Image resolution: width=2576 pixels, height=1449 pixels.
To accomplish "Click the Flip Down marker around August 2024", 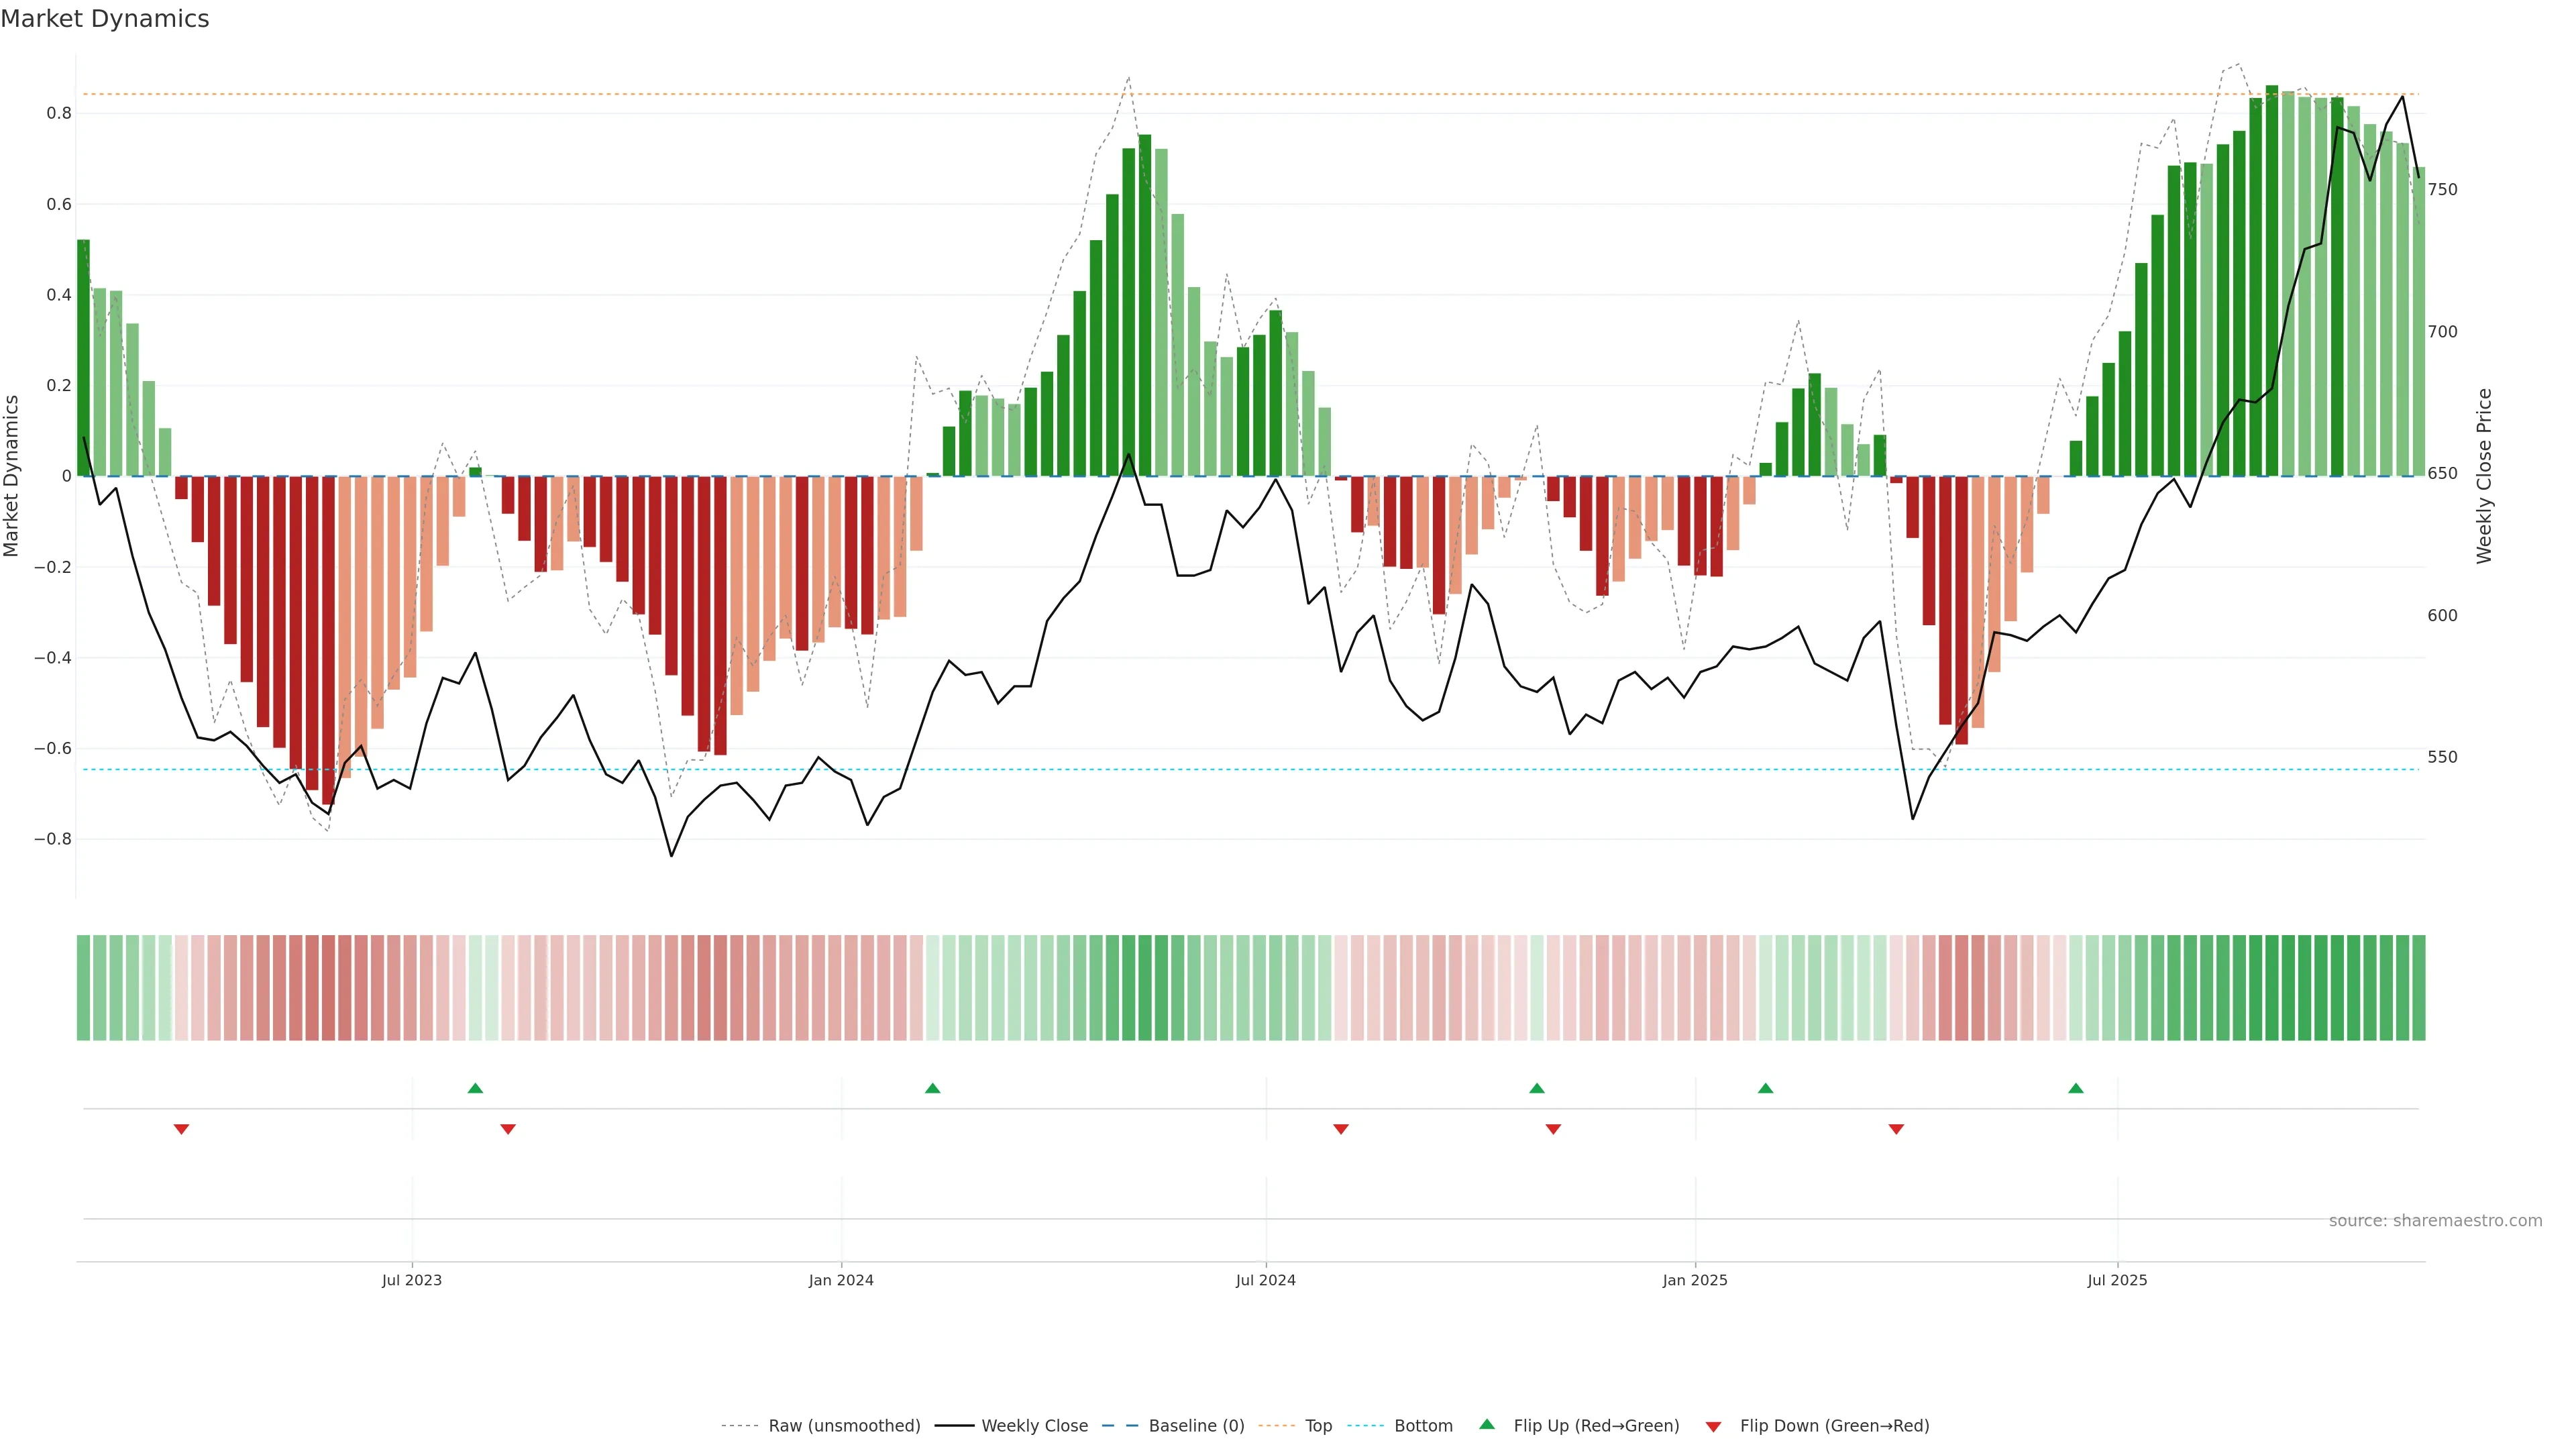I will (1341, 1129).
